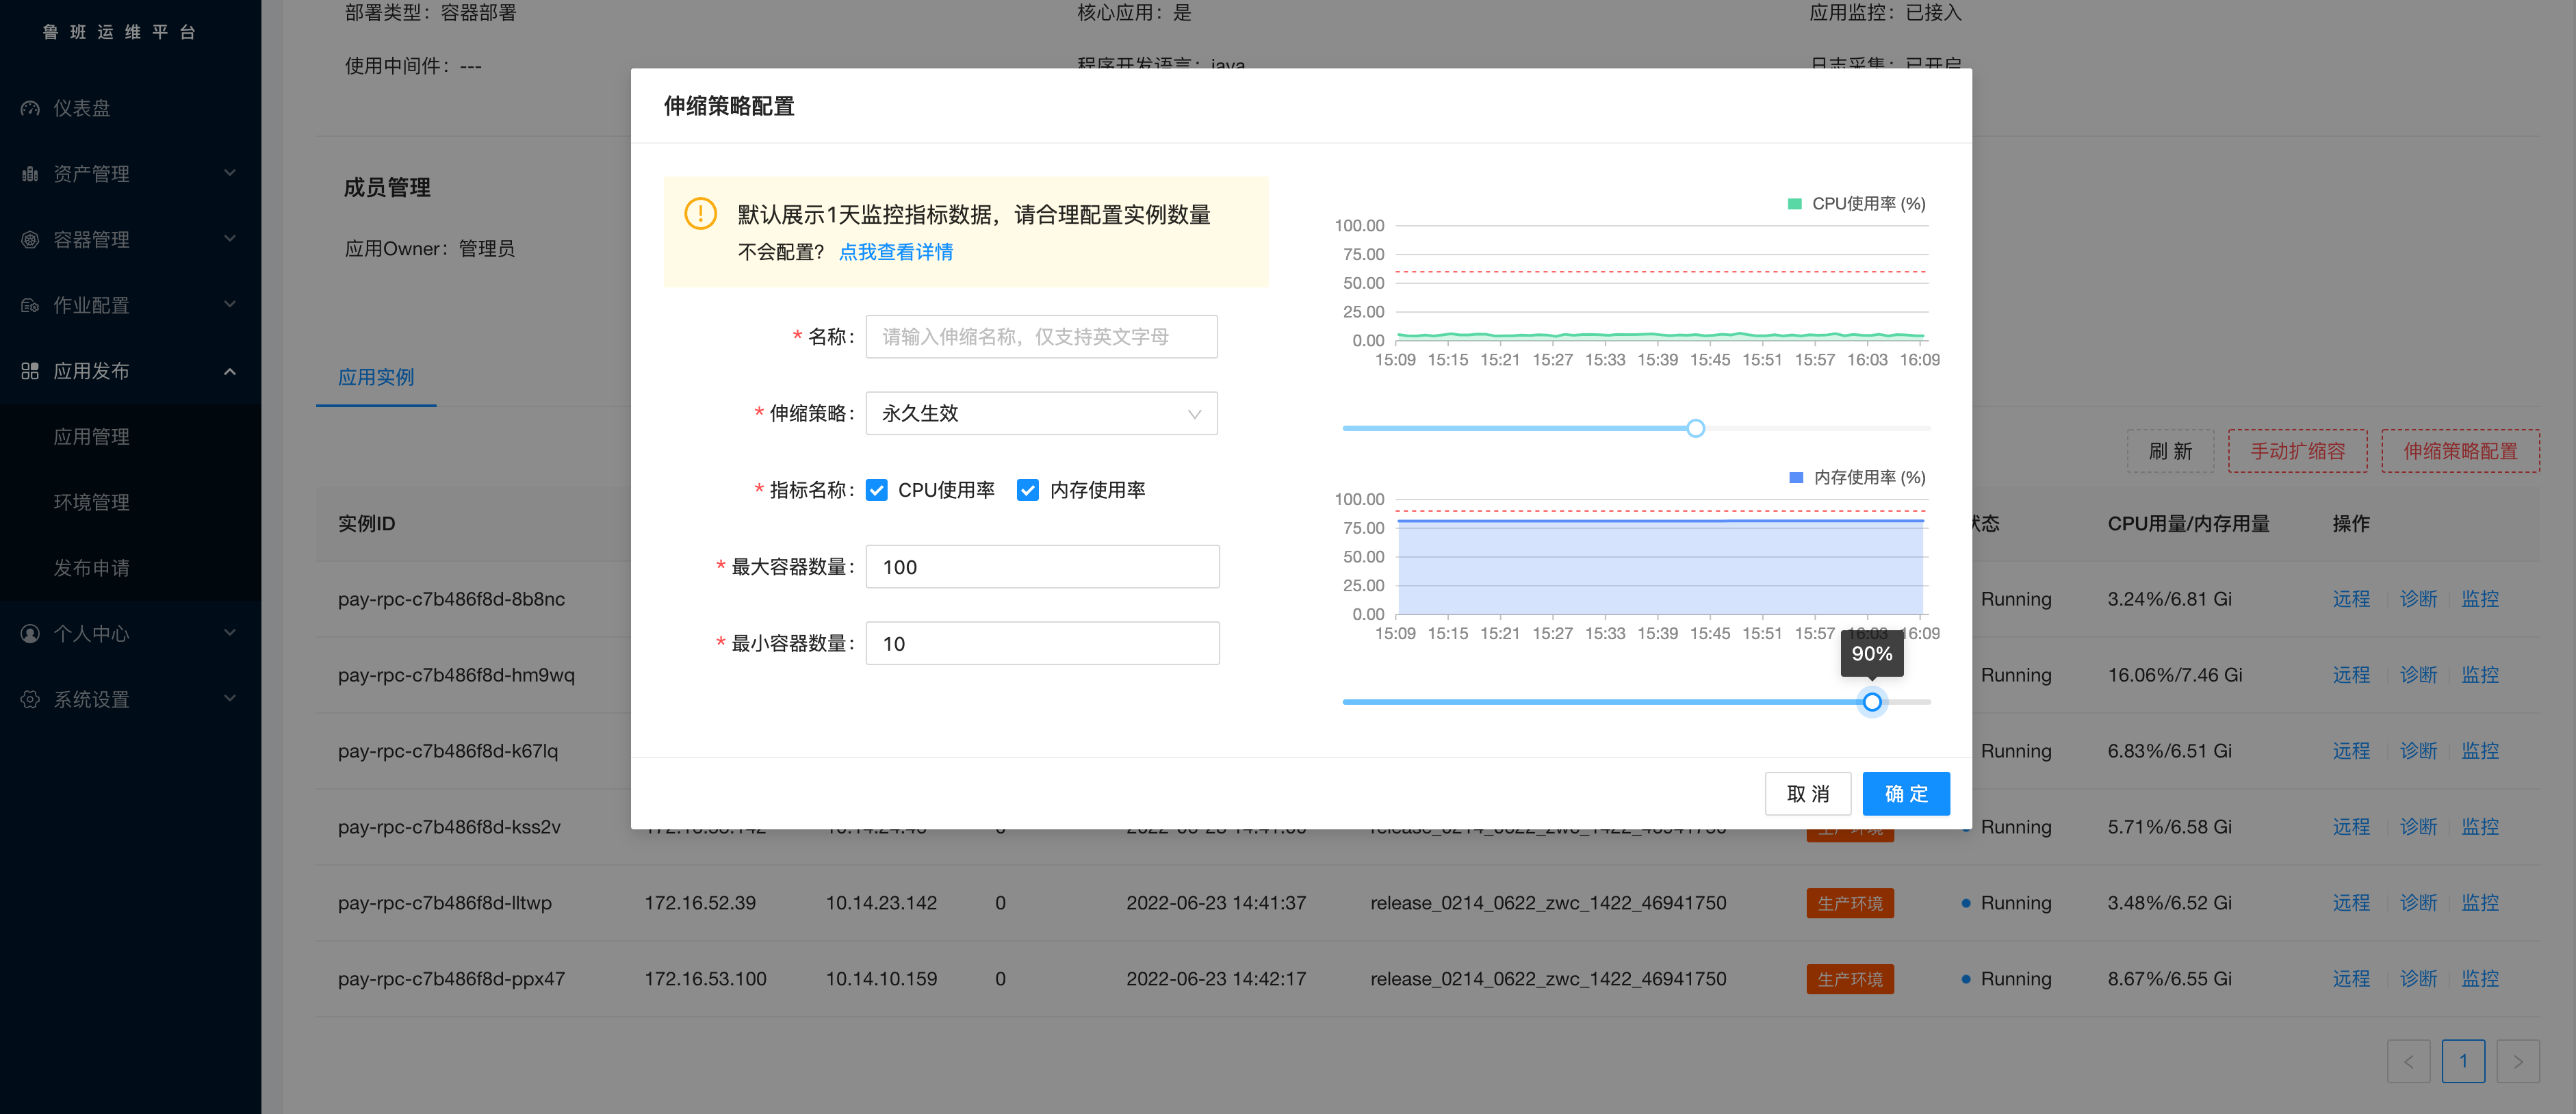The width and height of the screenshot is (2576, 1114).
Task: Click the dashboard gauge icon in sidebar
Action: (30, 108)
